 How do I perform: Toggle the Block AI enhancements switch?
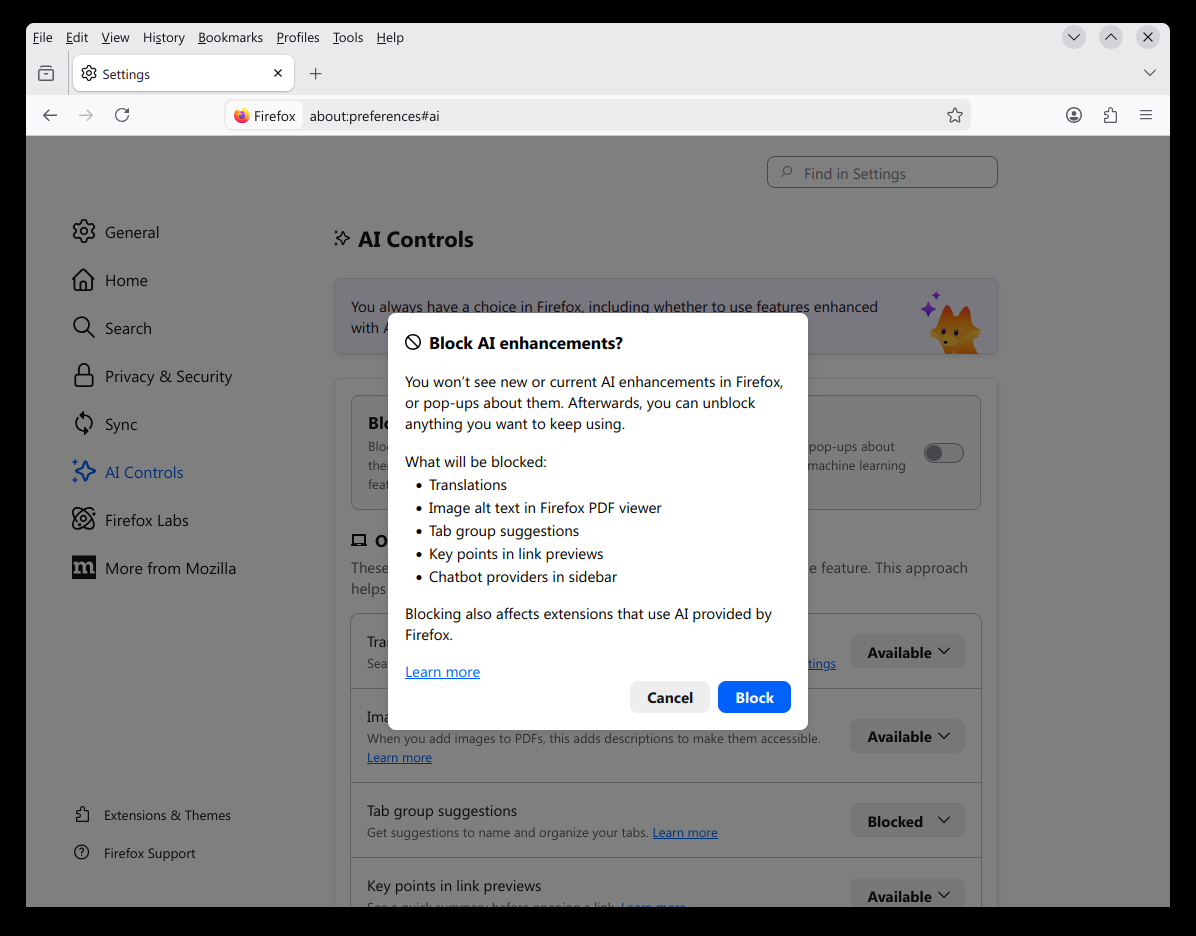[943, 453]
